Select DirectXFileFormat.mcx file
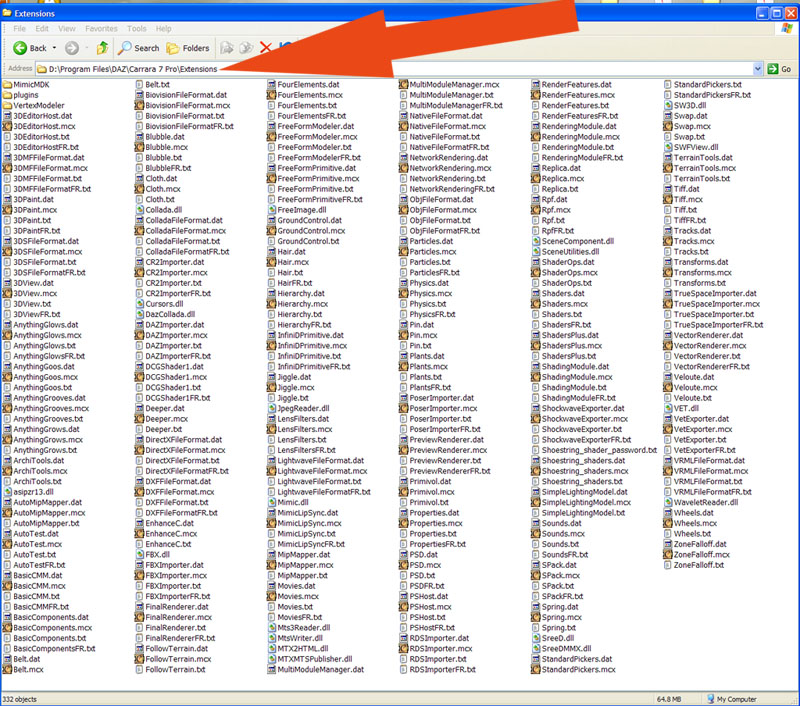This screenshot has width=800, height=706. [x=180, y=450]
